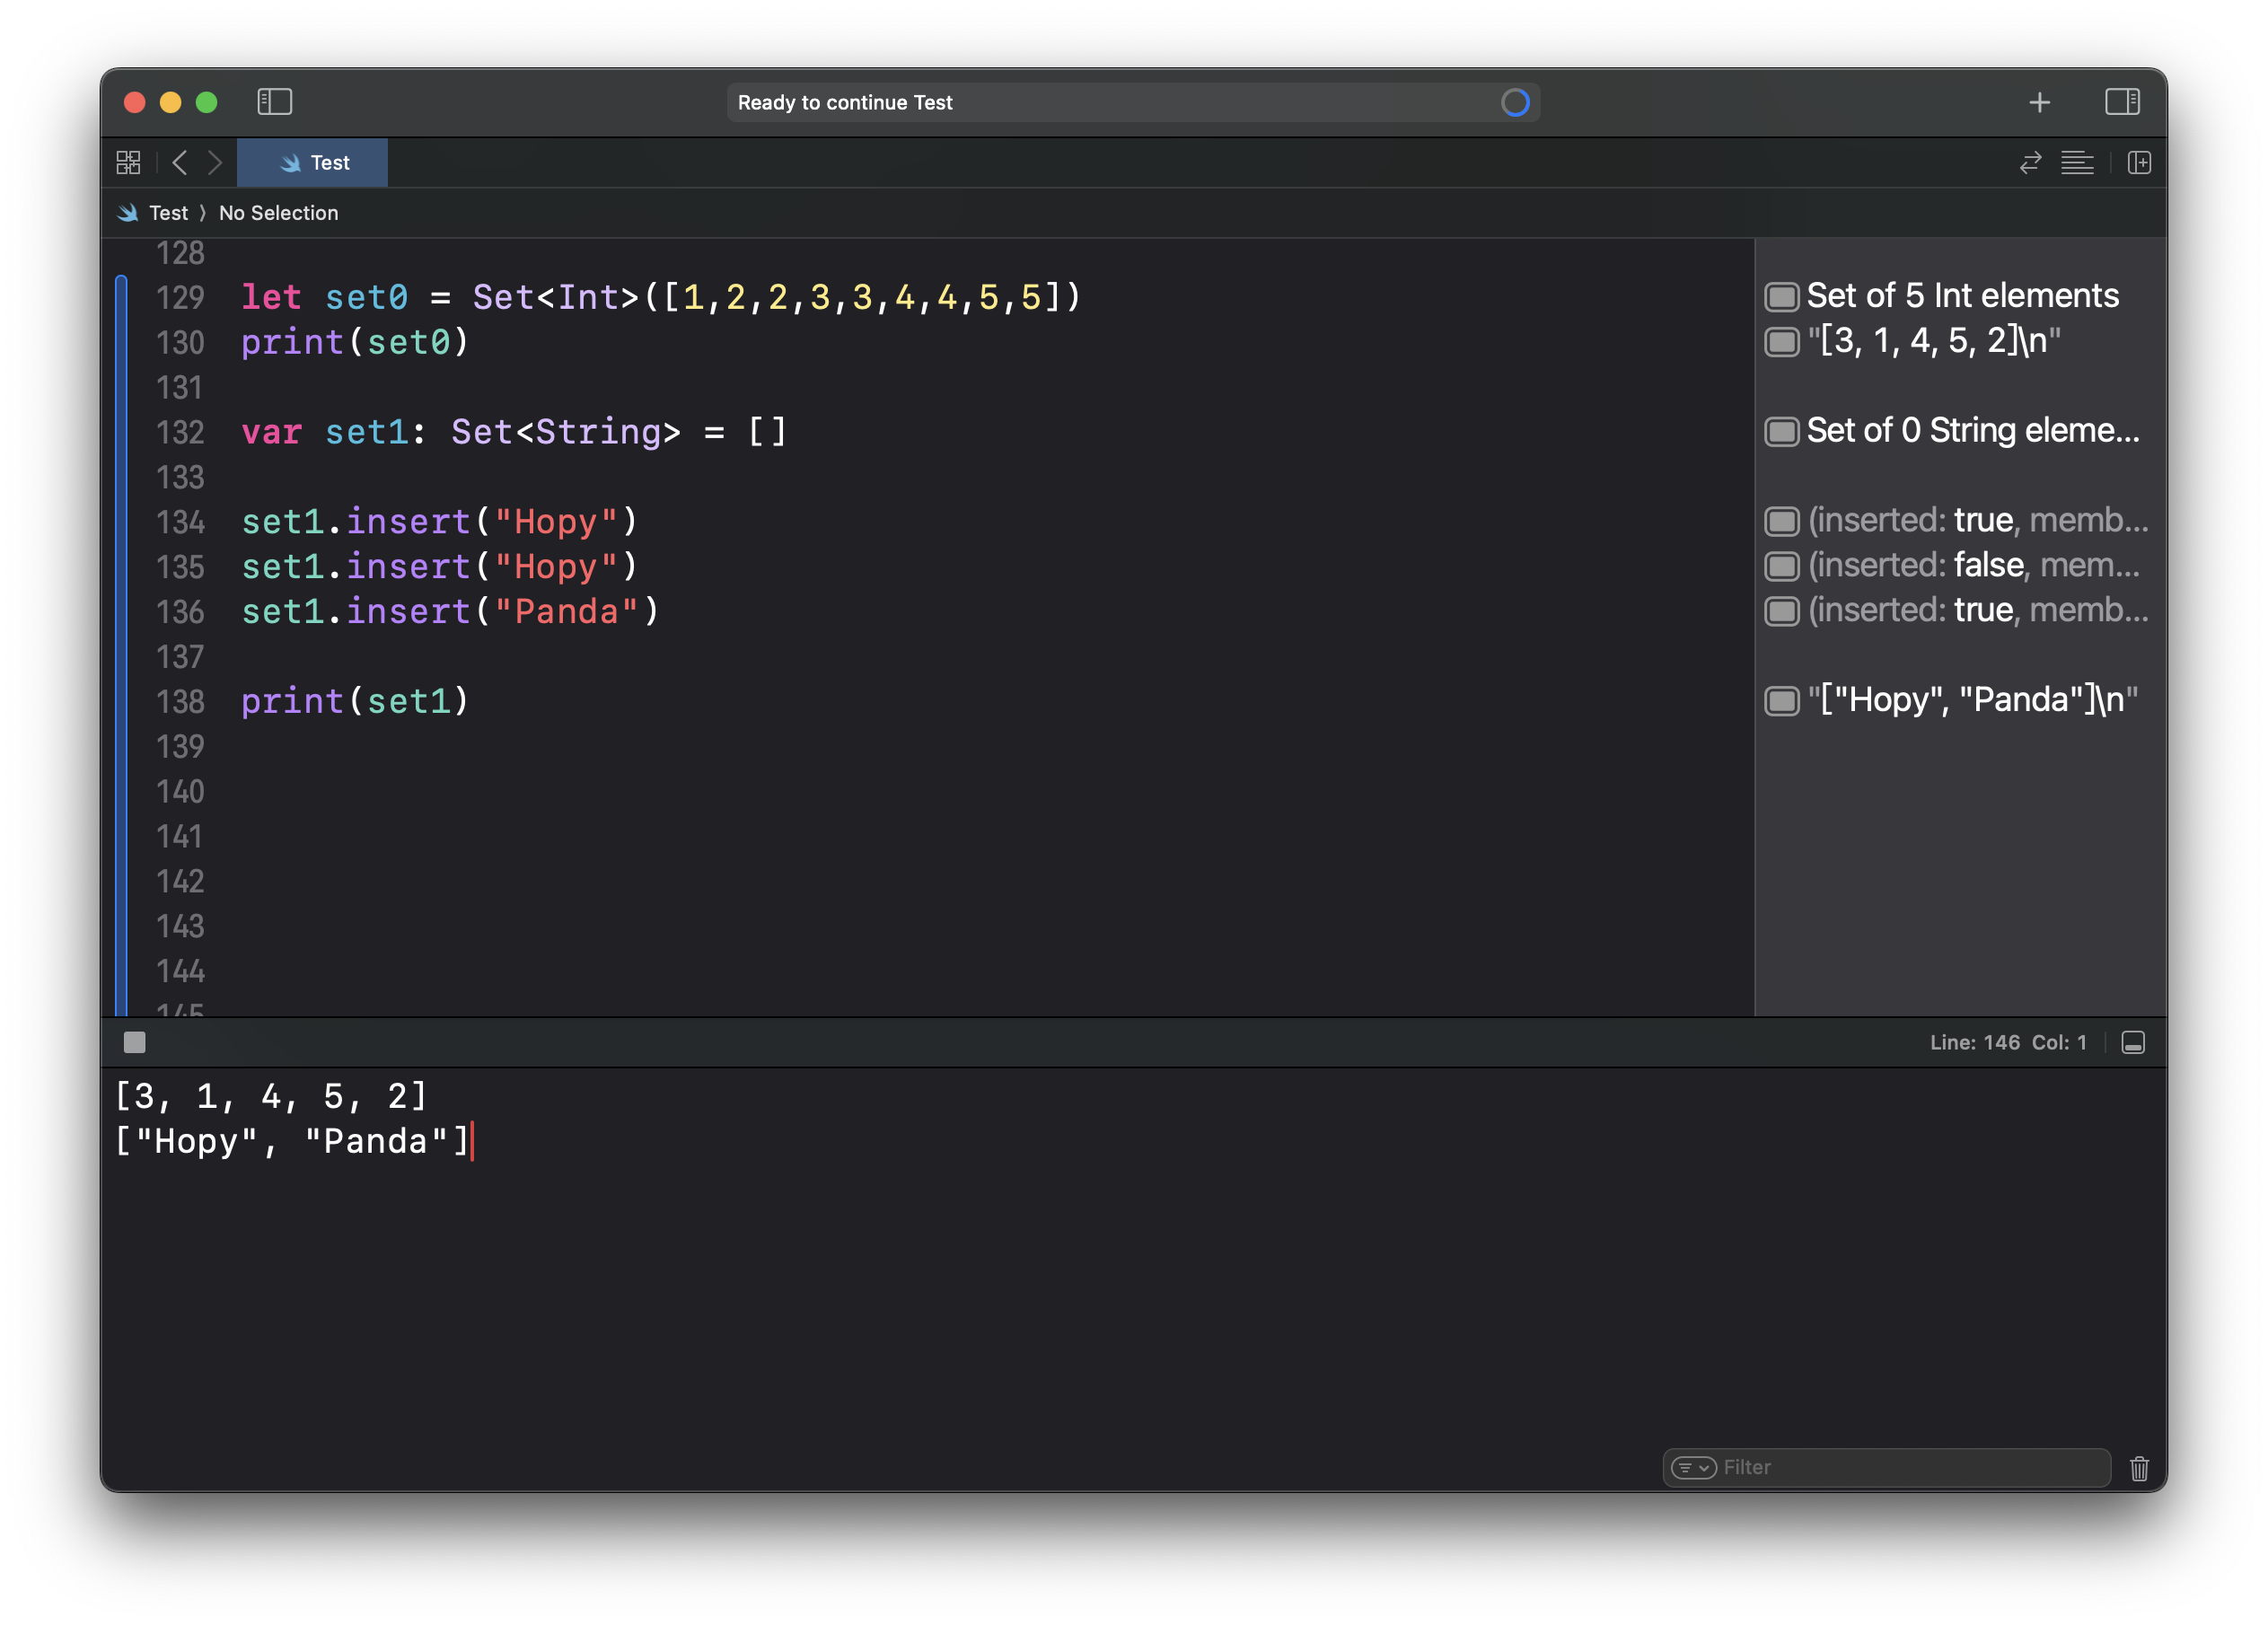Show result for "[3, 1, 4, 5, 2]\n"
2268x1625 pixels.
point(1782,342)
